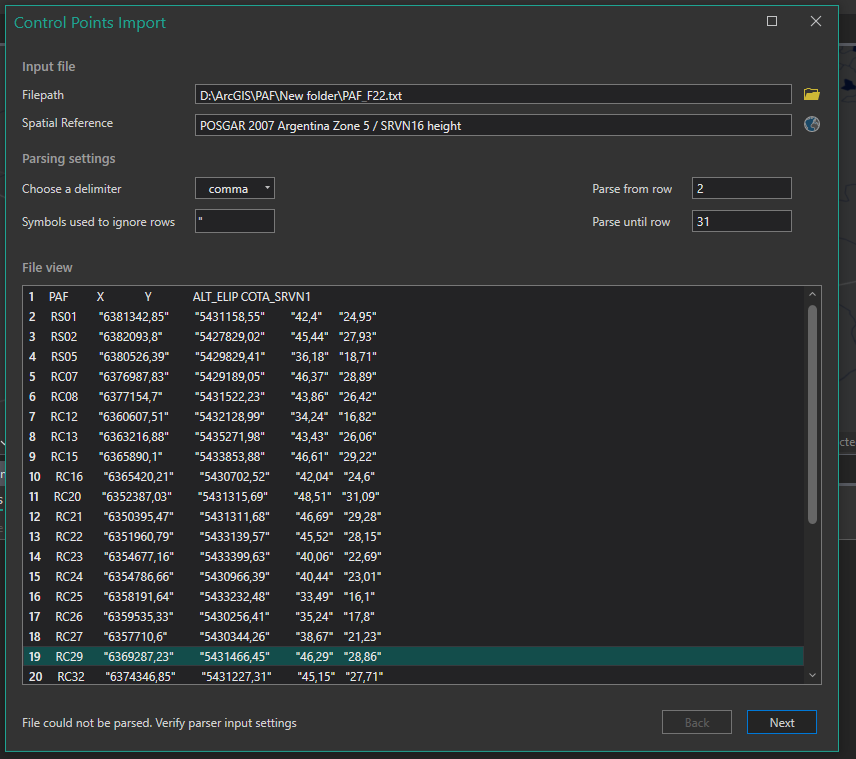
Task: Edit the Parse from row value
Action: click(741, 188)
